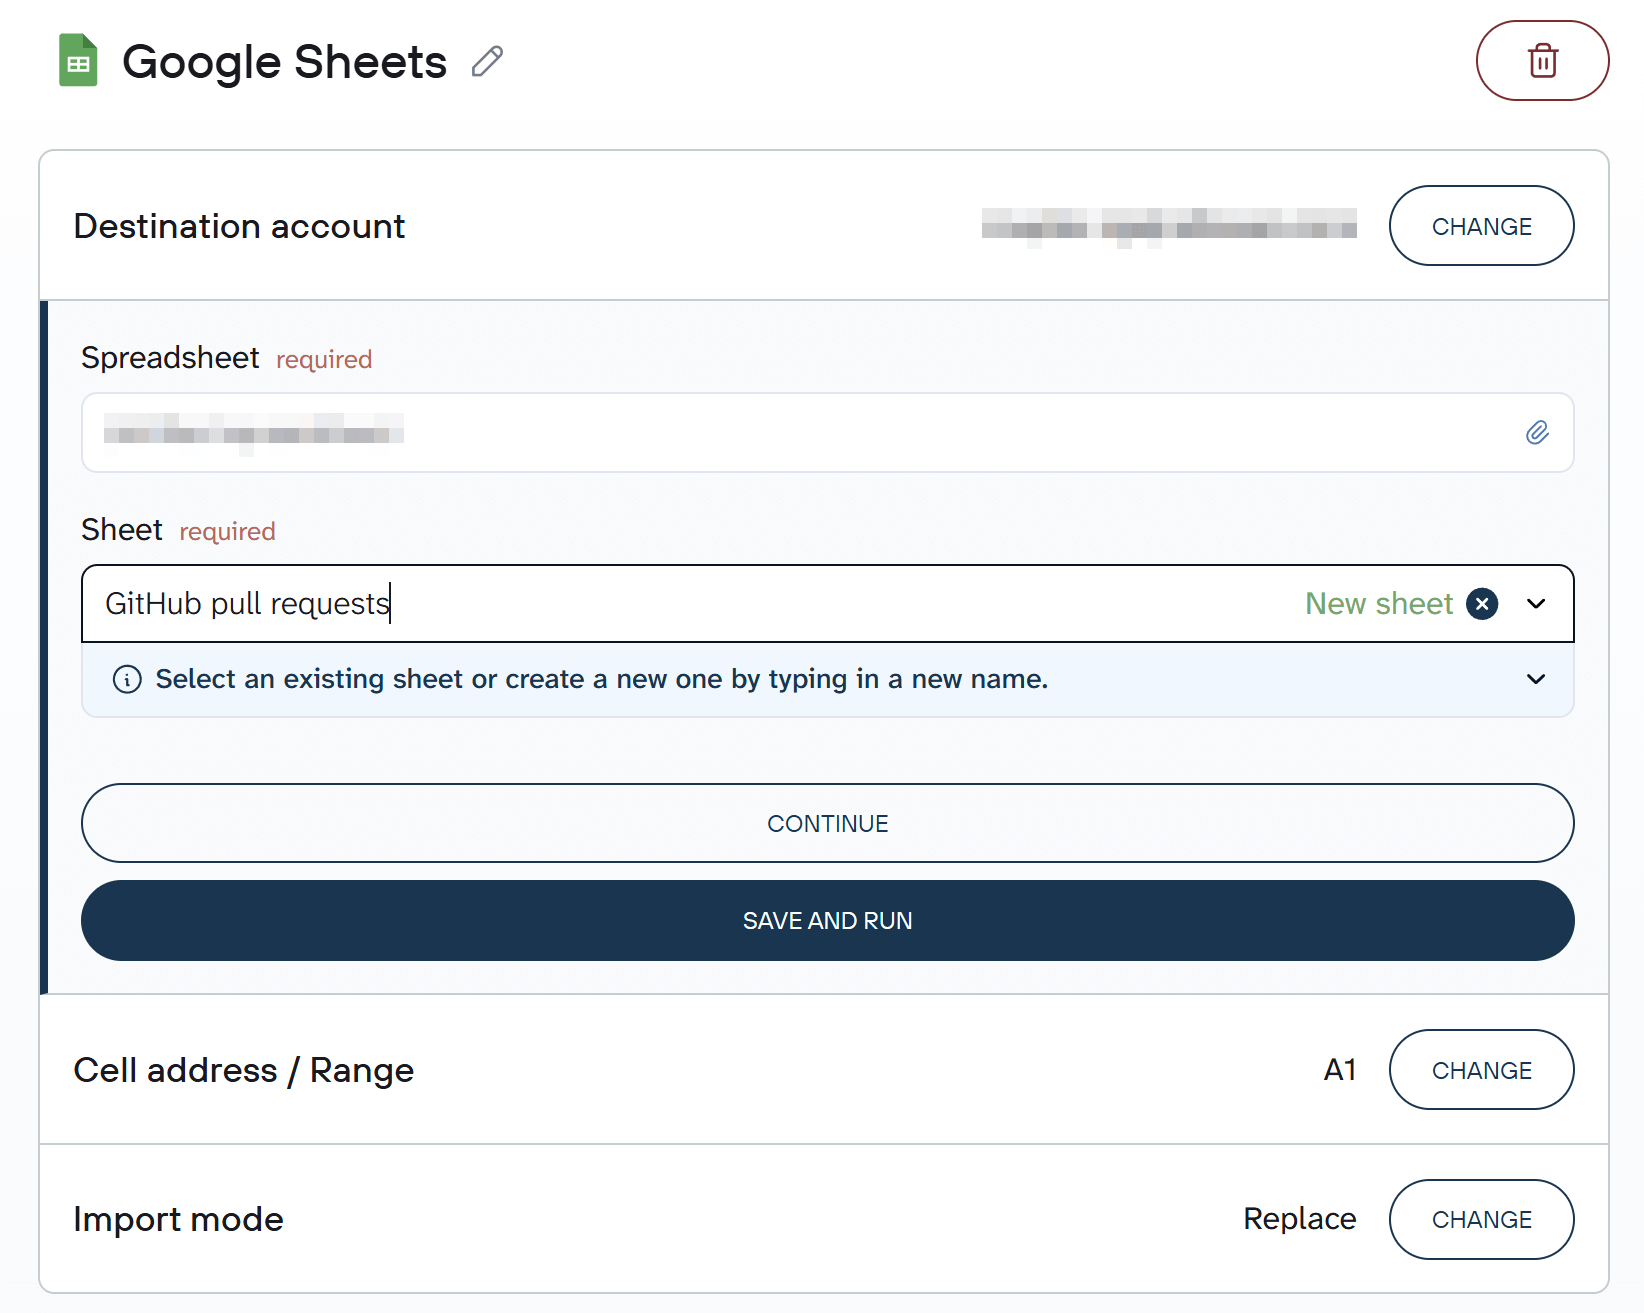Open the Sheet dropdown arrow
The height and width of the screenshot is (1313, 1644).
(1536, 604)
